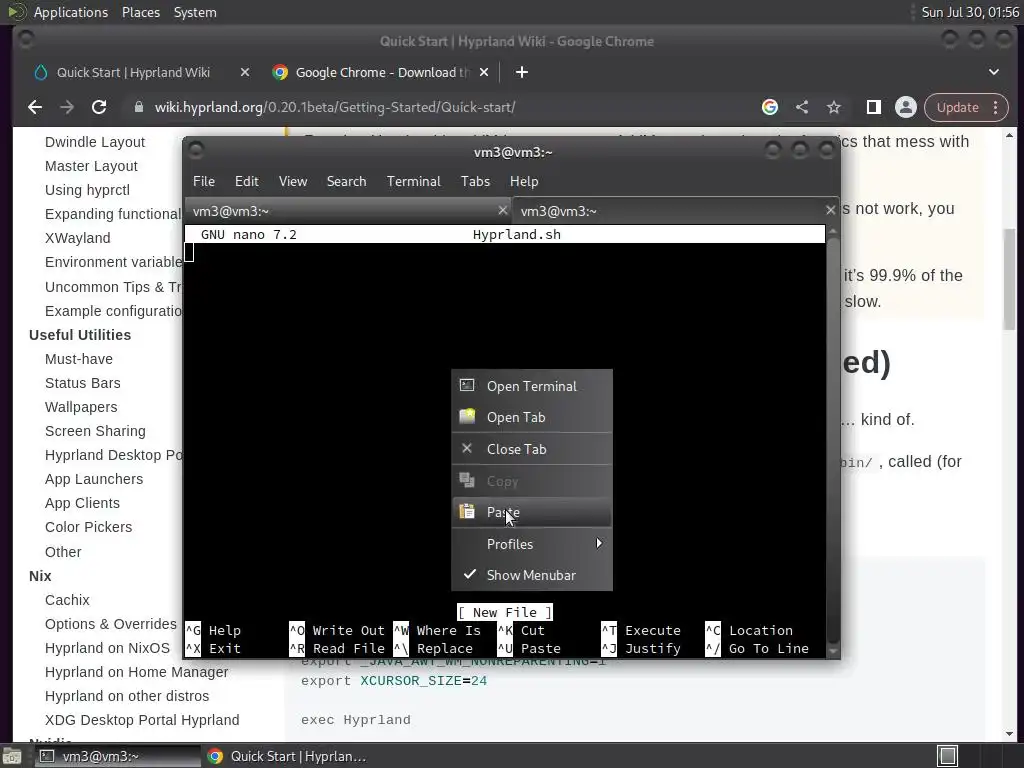Open the Places menu
The image size is (1024, 768).
[x=141, y=12]
